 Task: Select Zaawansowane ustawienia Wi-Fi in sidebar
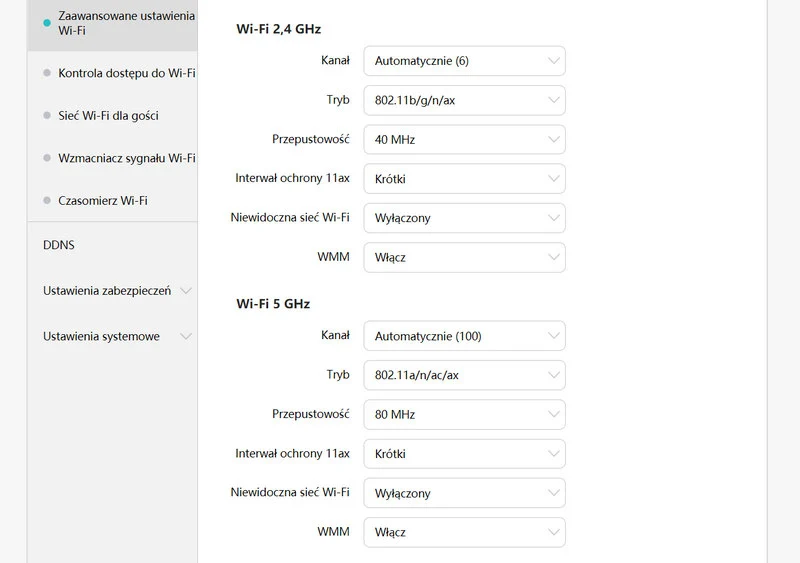tap(126, 24)
